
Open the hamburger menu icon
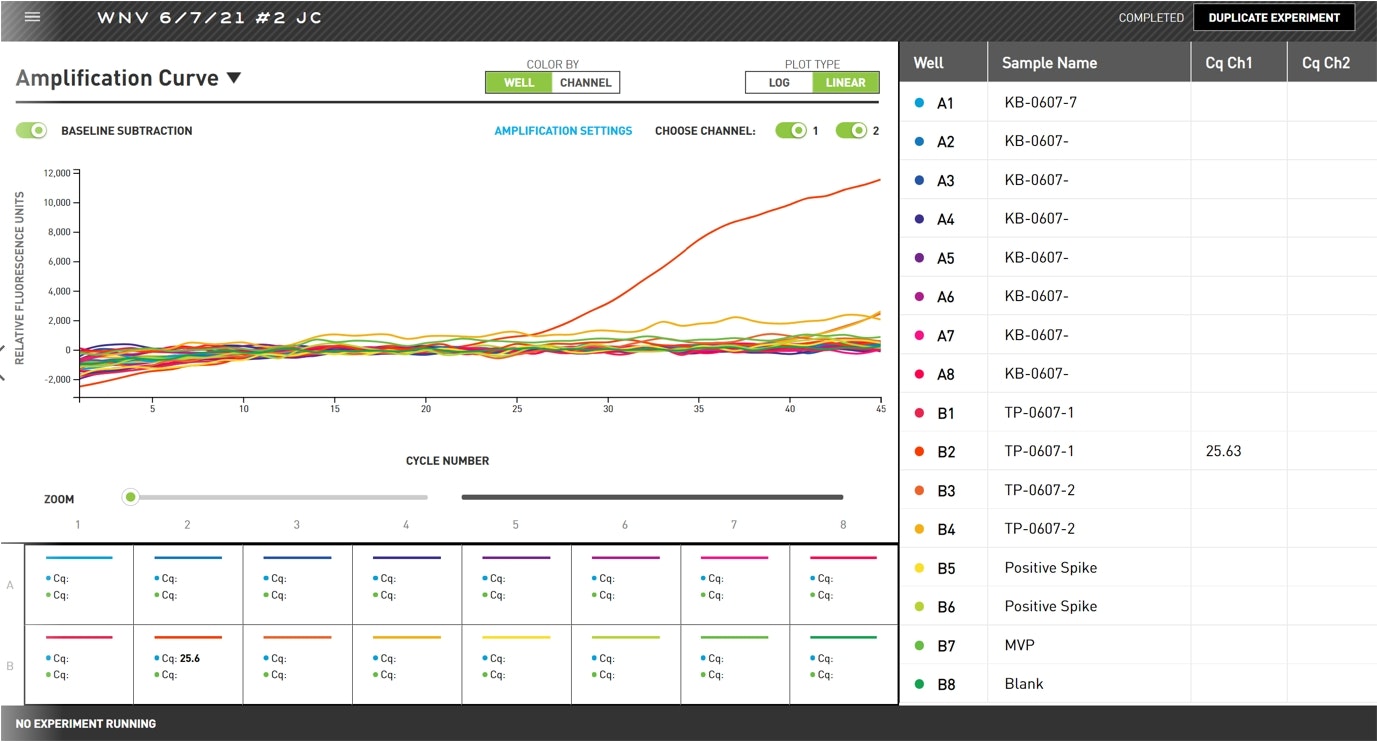pos(33,17)
